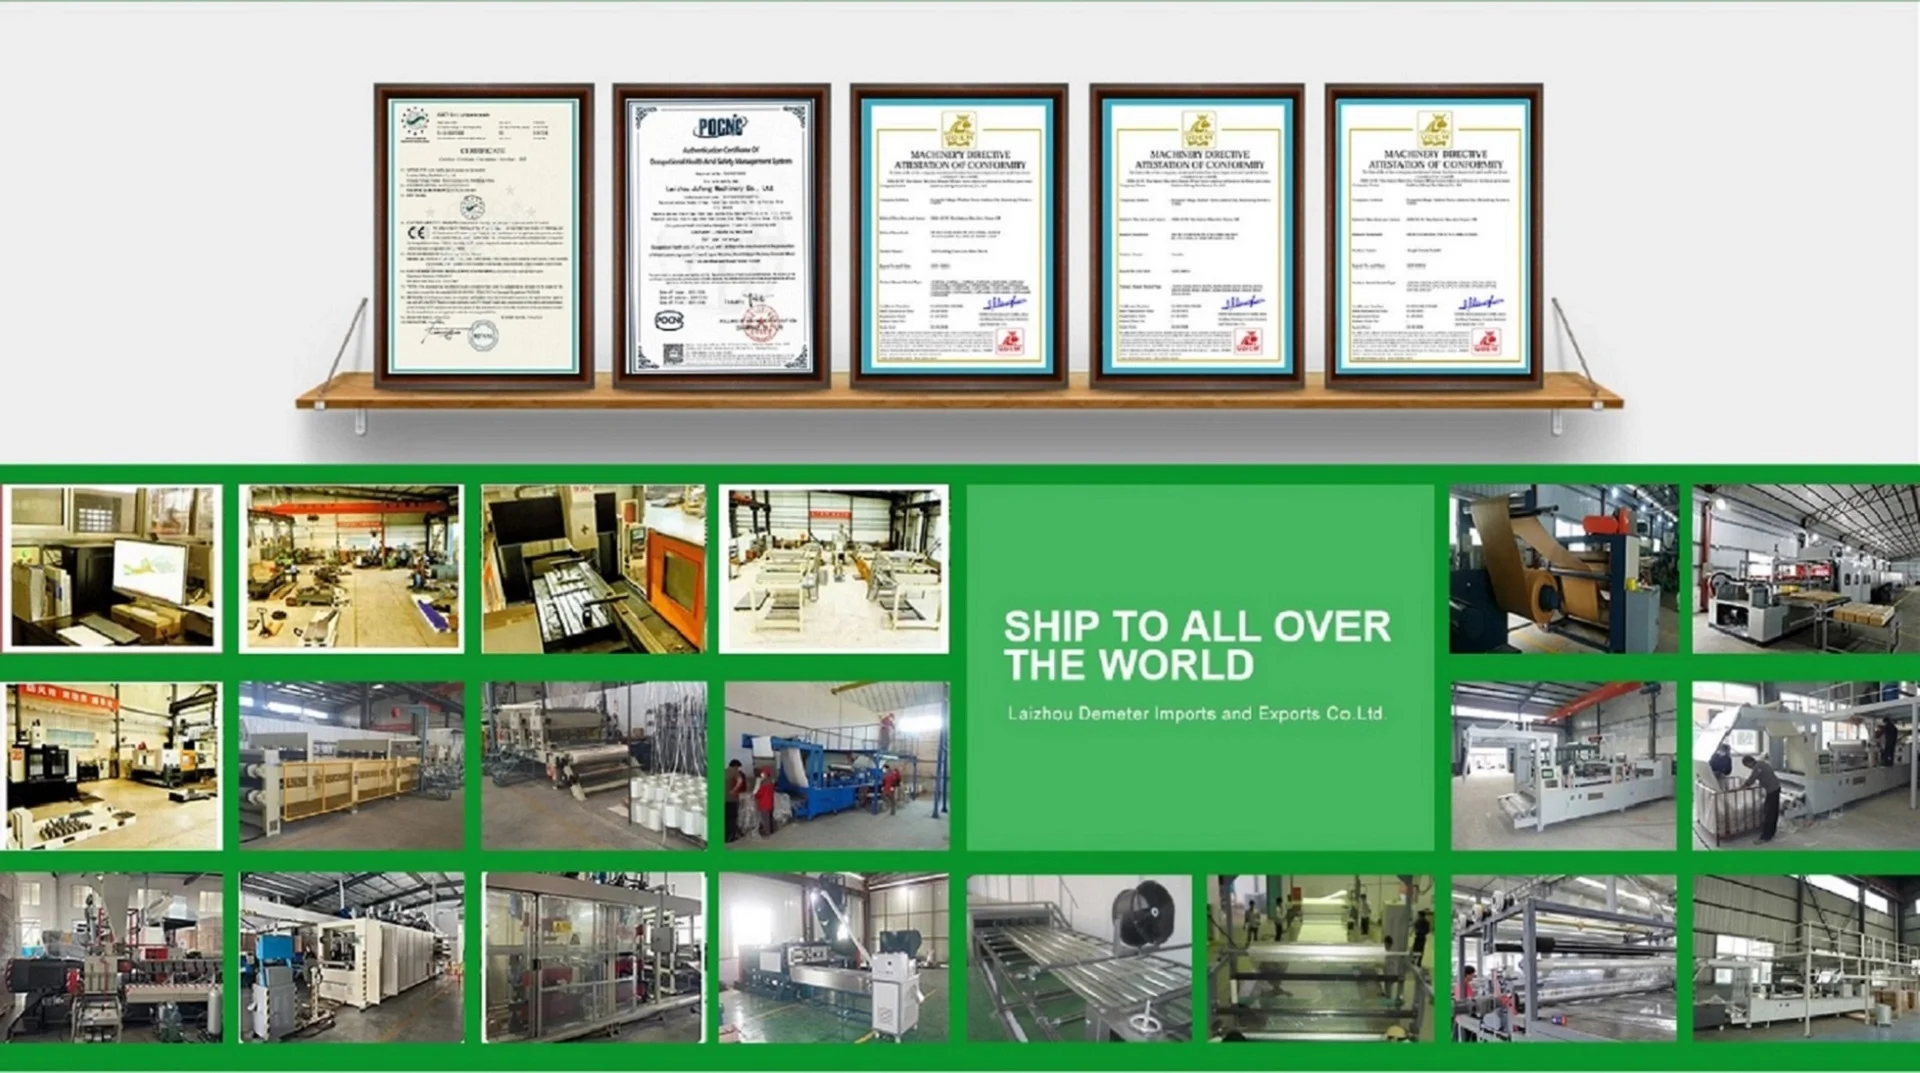Select the machine photo with yellow safety guards
This screenshot has width=1920, height=1073.
click(x=351, y=766)
